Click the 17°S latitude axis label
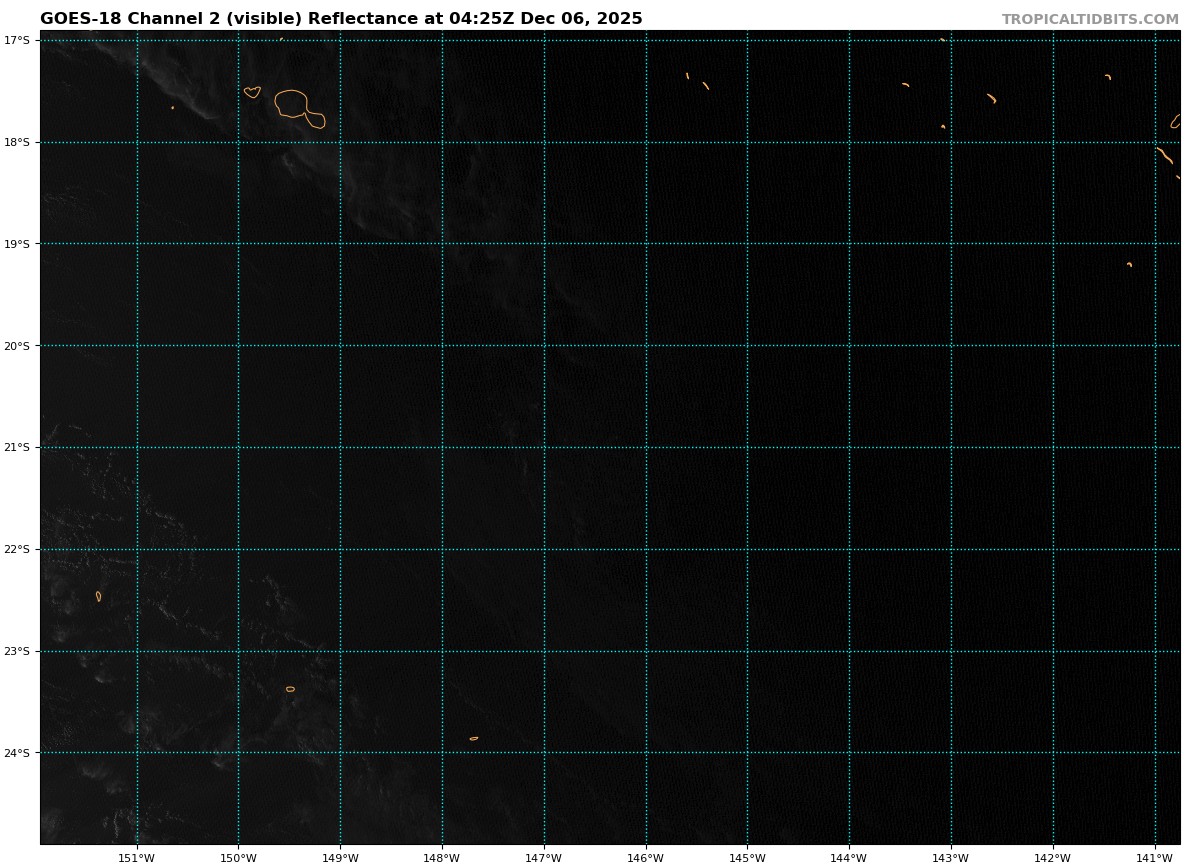1200x867 pixels. pos(17,40)
